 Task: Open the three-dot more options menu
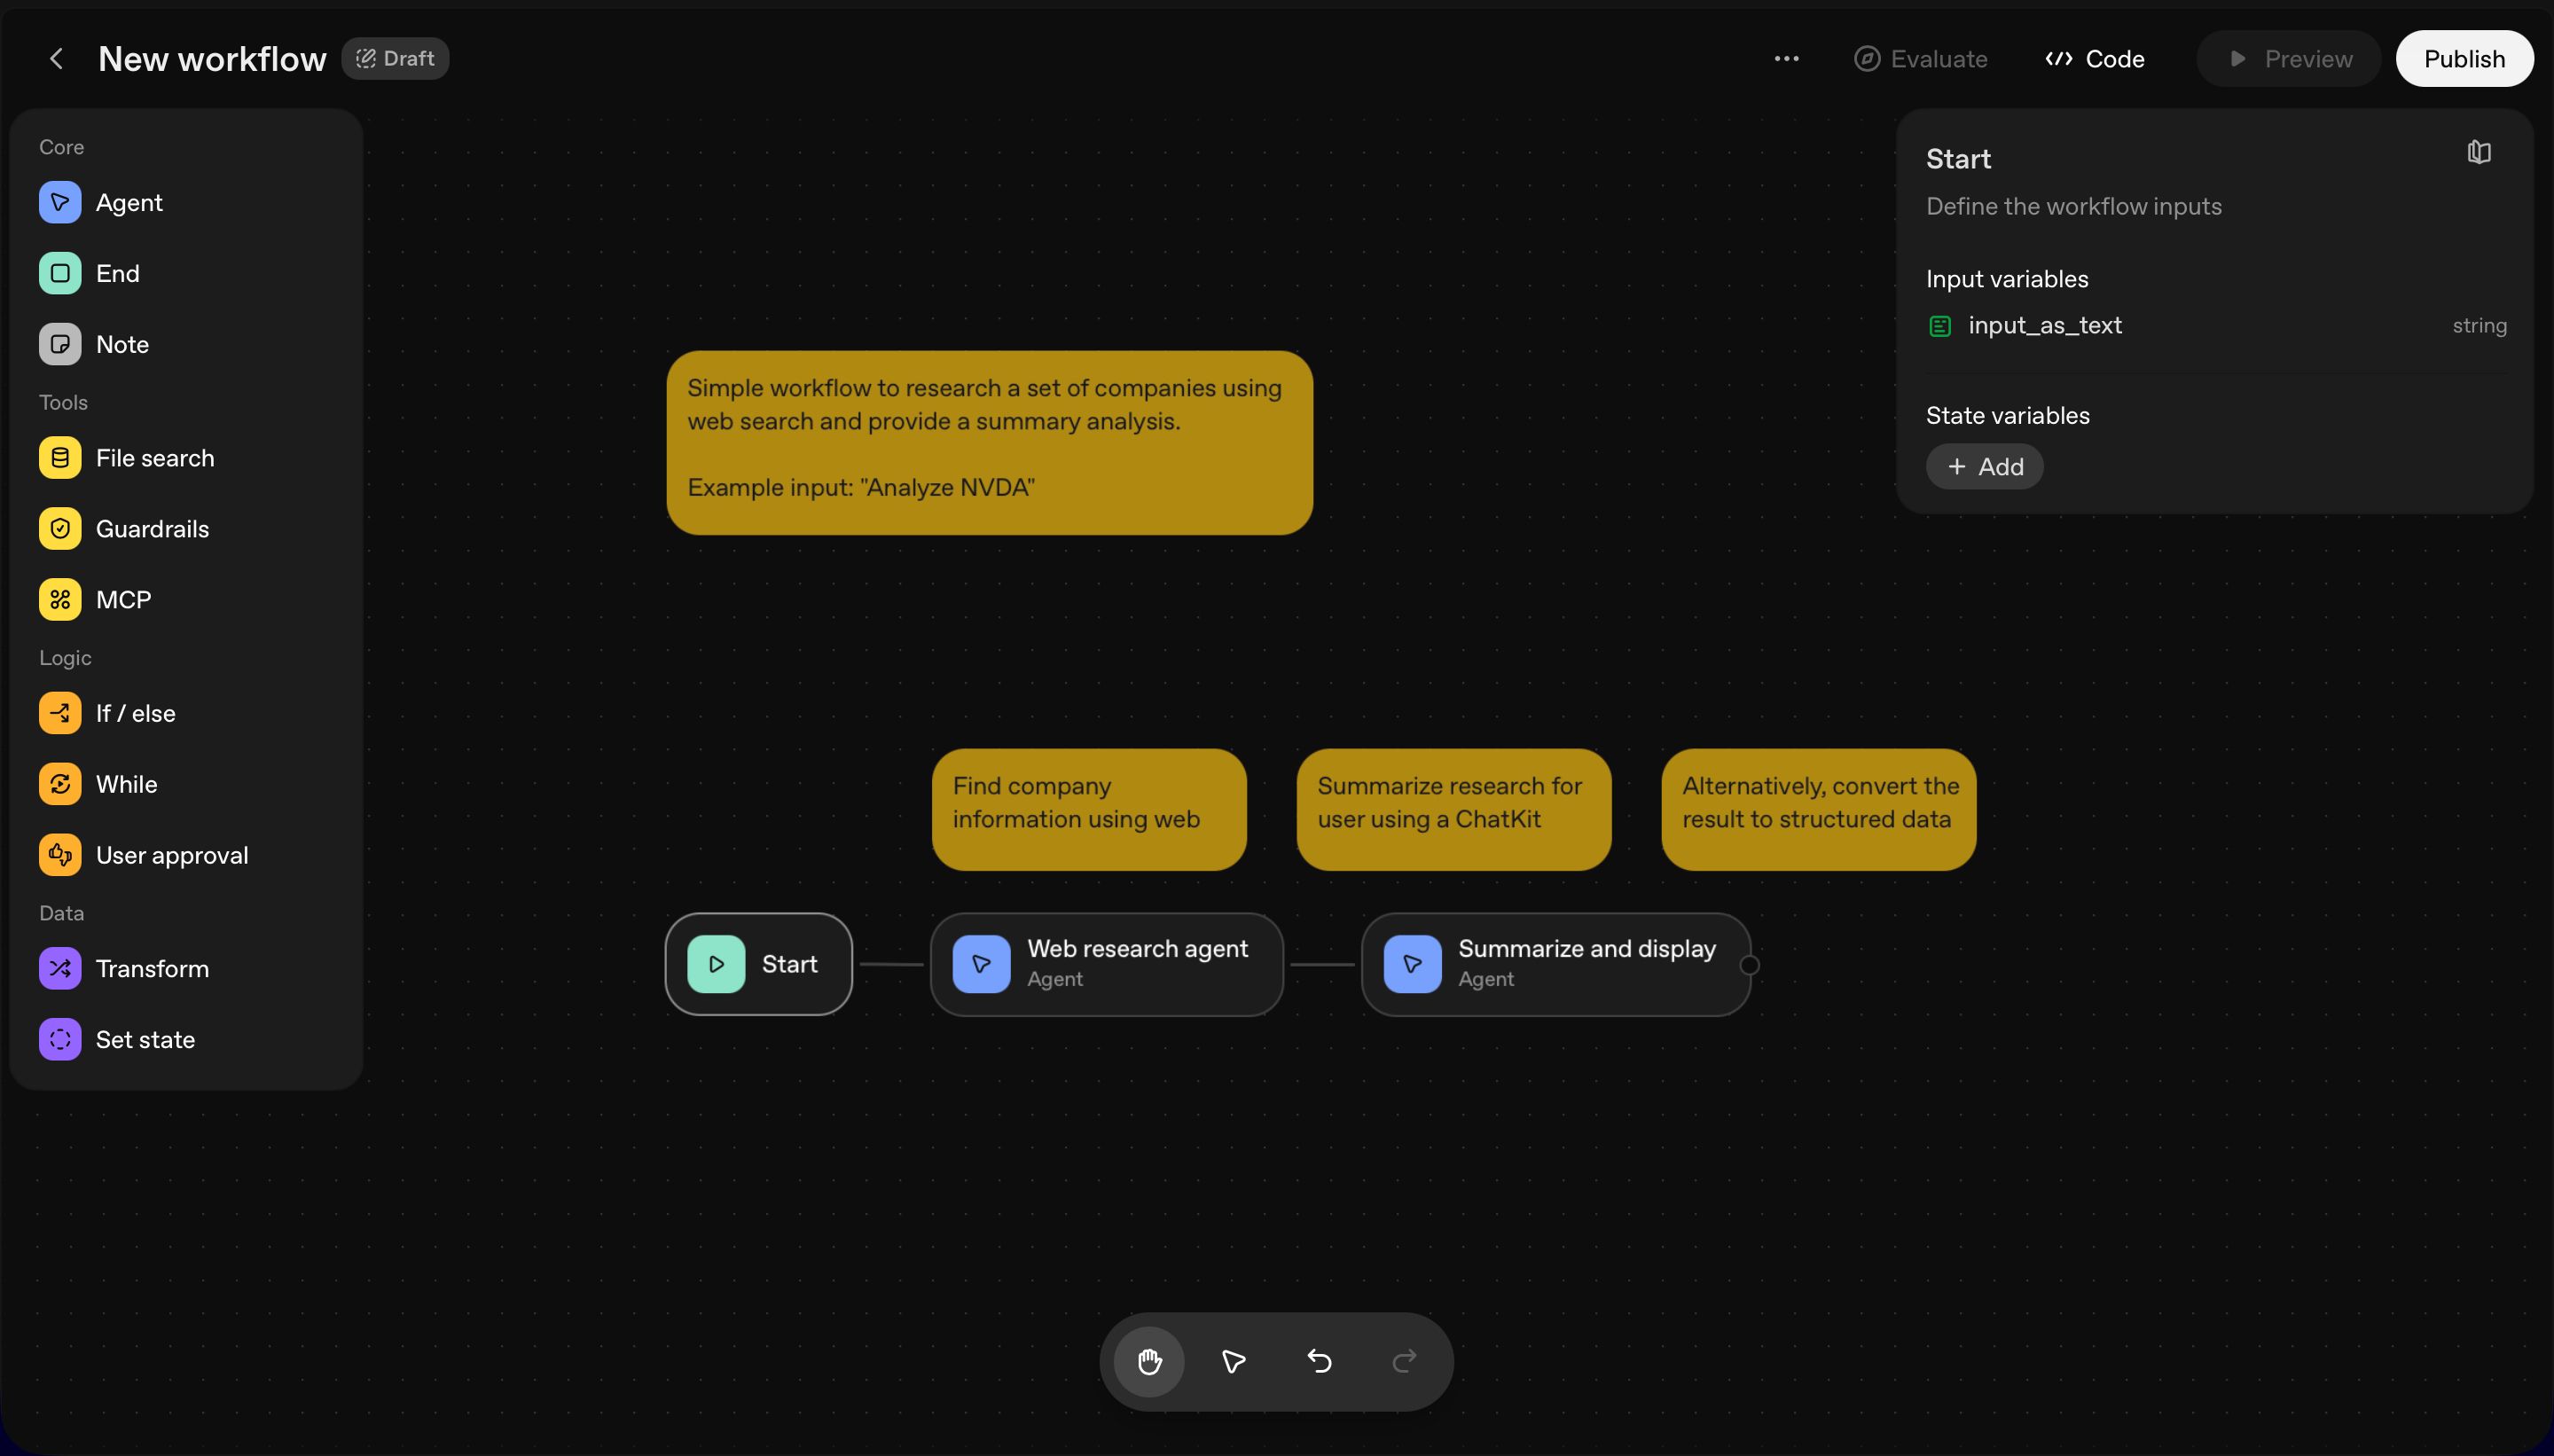click(x=1786, y=59)
